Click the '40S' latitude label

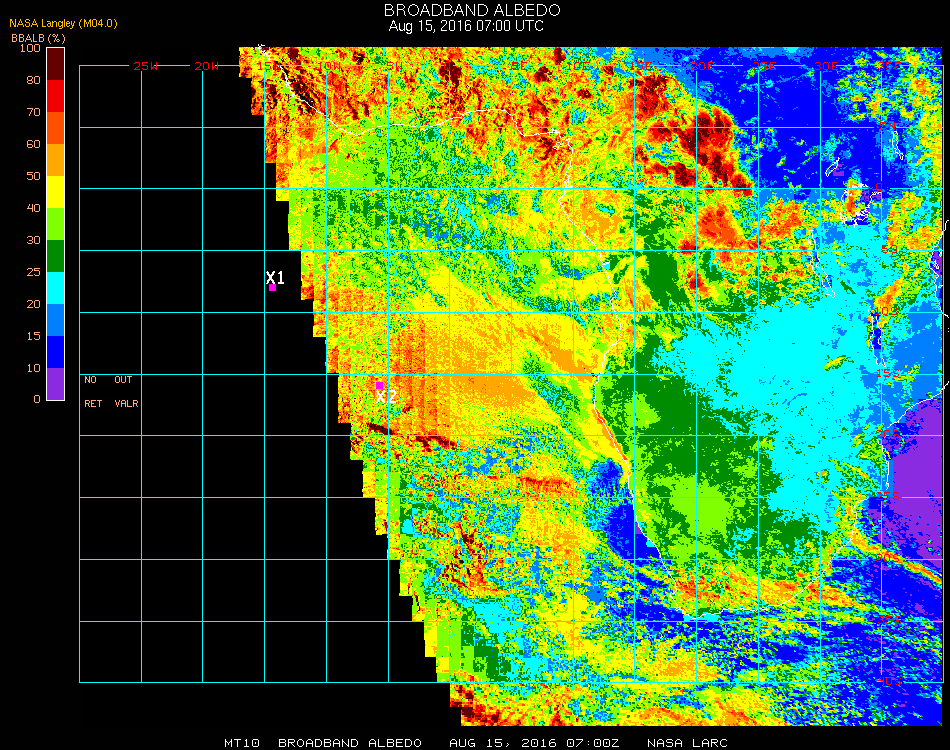(889, 682)
